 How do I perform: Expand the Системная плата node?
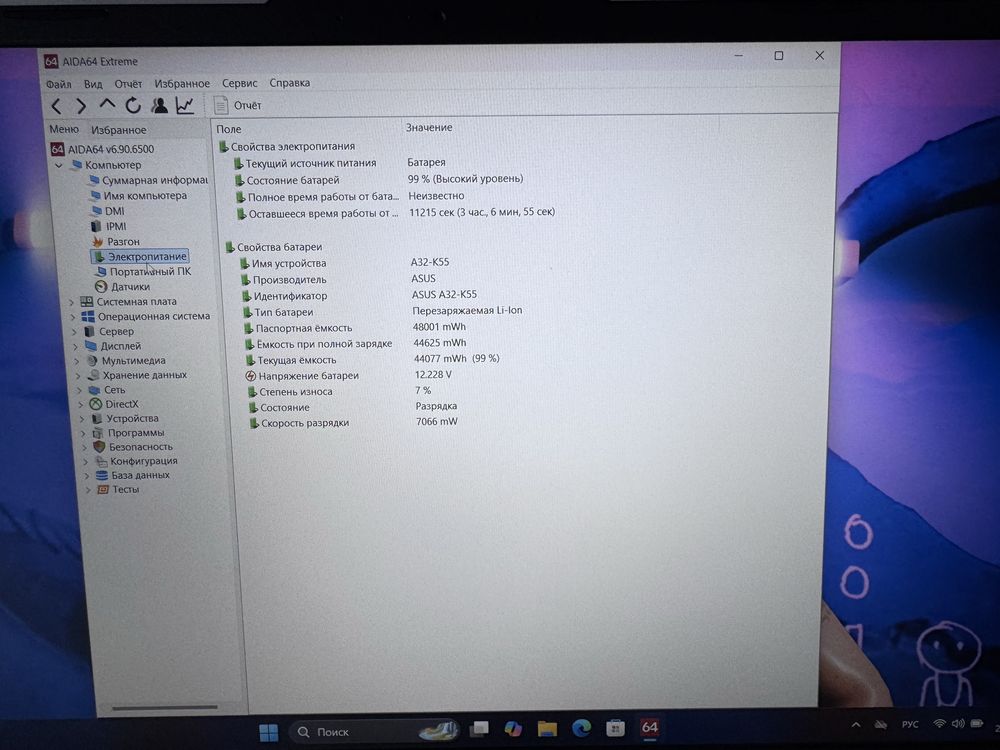click(72, 302)
